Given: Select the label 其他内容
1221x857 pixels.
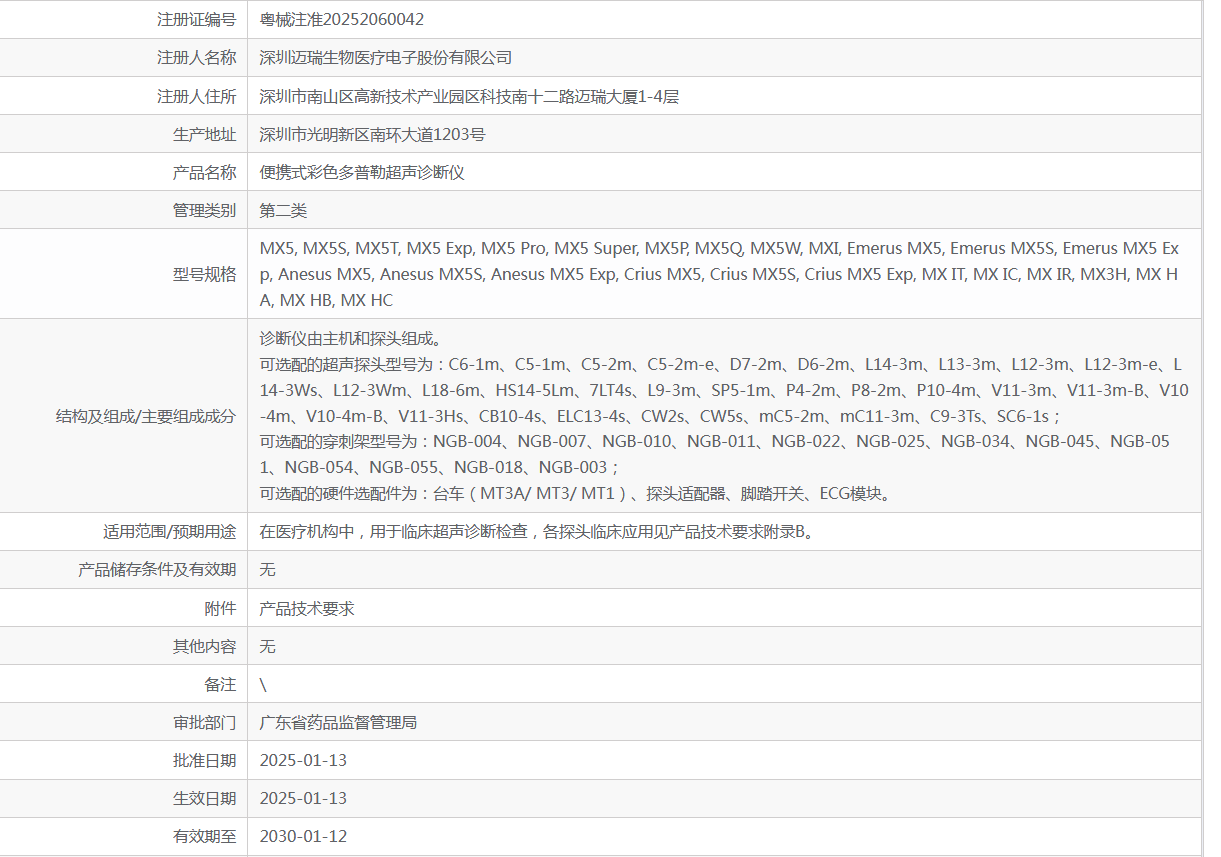Looking at the screenshot, I should pos(205,646).
